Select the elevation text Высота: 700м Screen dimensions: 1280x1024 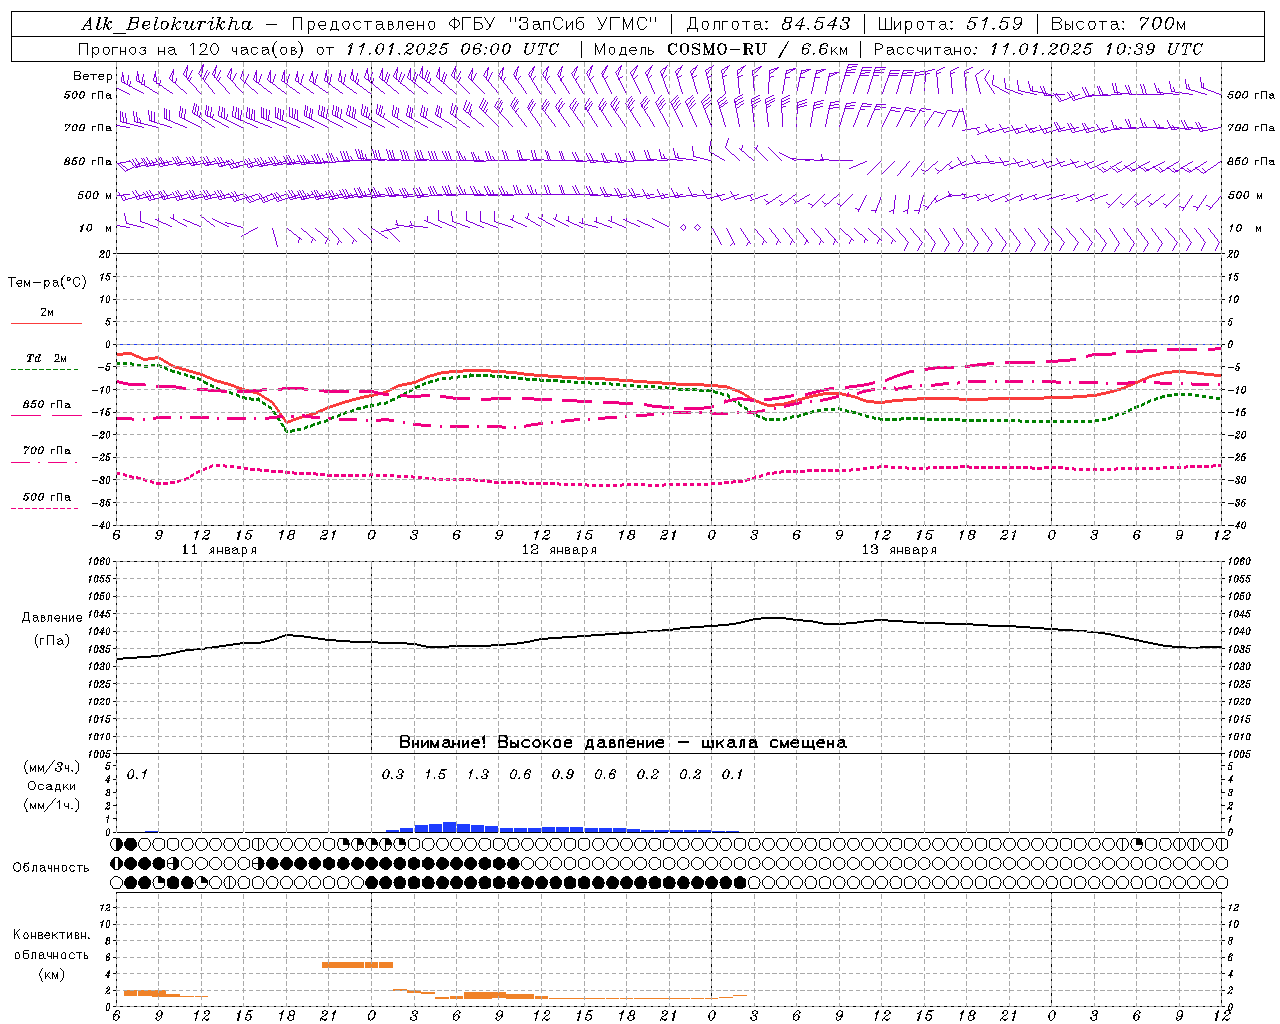point(1118,24)
